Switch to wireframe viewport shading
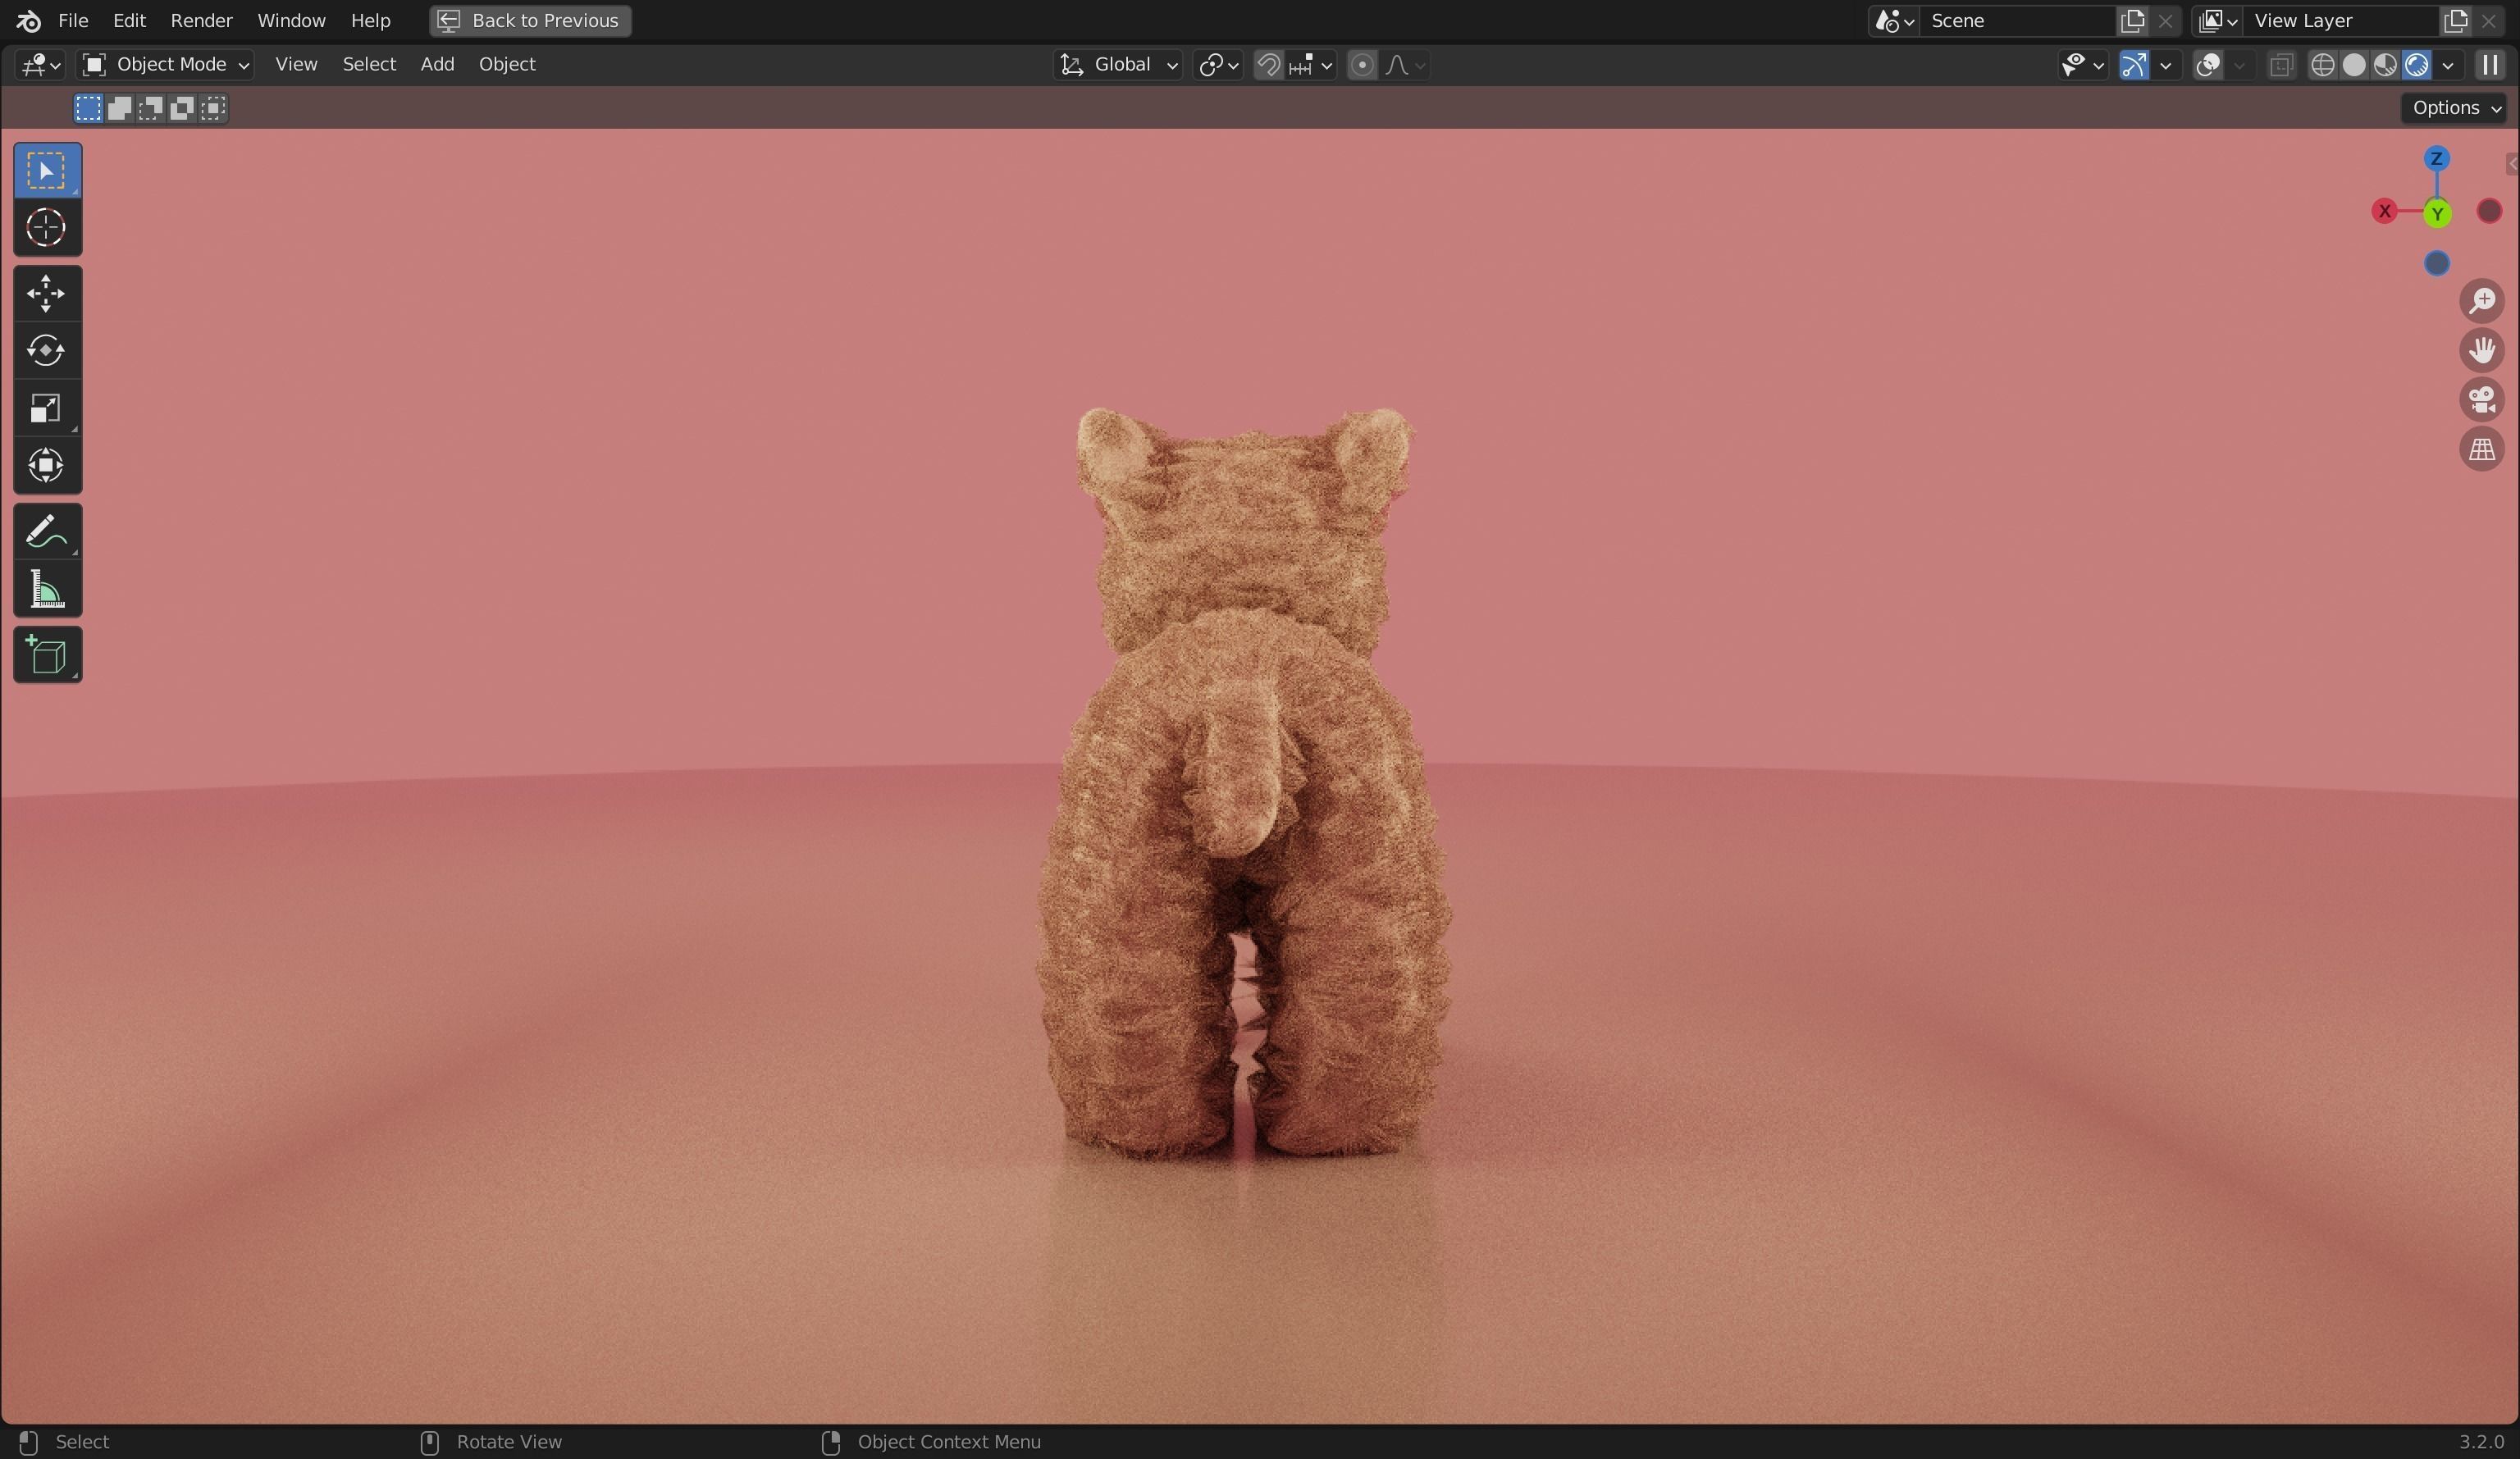2520x1459 pixels. (x=2322, y=65)
